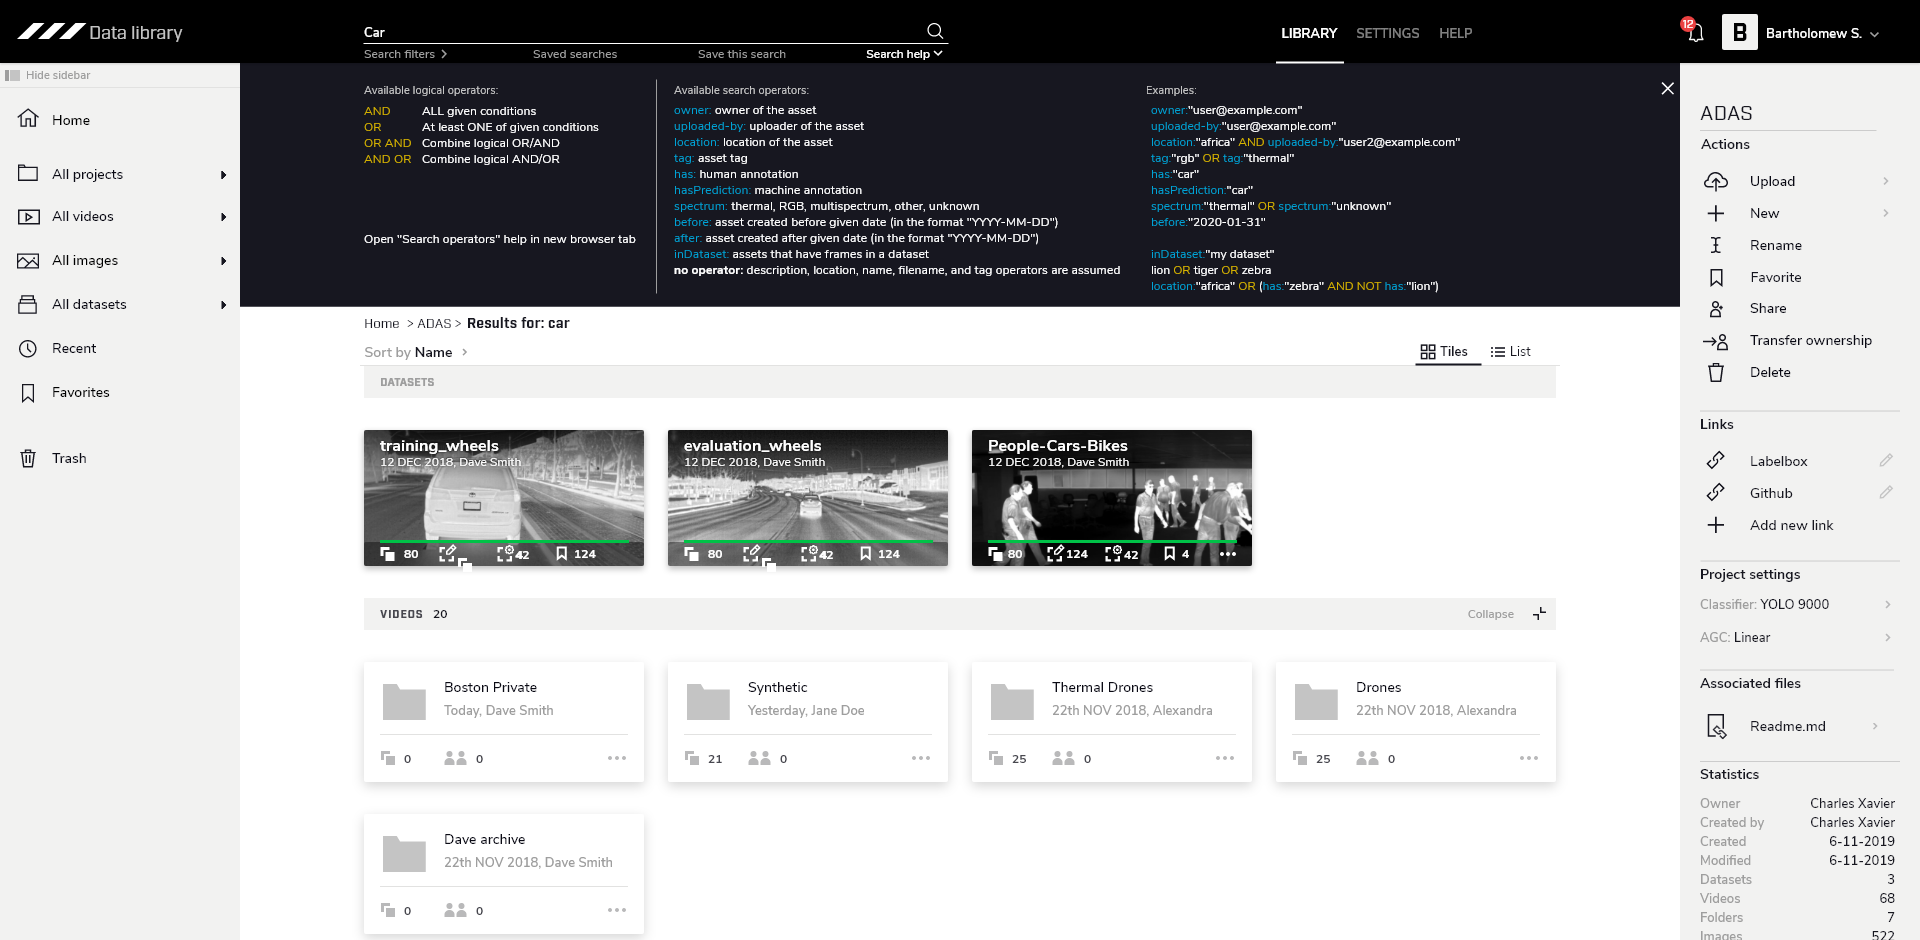Viewport: 1920px width, 940px height.
Task: Open Search operators help in new tab
Action: click(x=499, y=239)
